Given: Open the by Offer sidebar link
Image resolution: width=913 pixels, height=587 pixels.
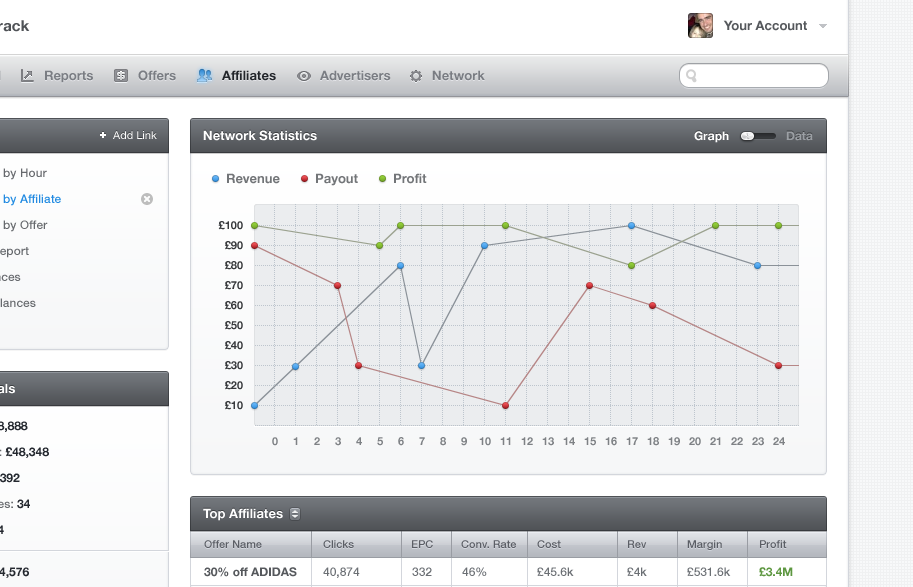Looking at the screenshot, I should point(24,225).
